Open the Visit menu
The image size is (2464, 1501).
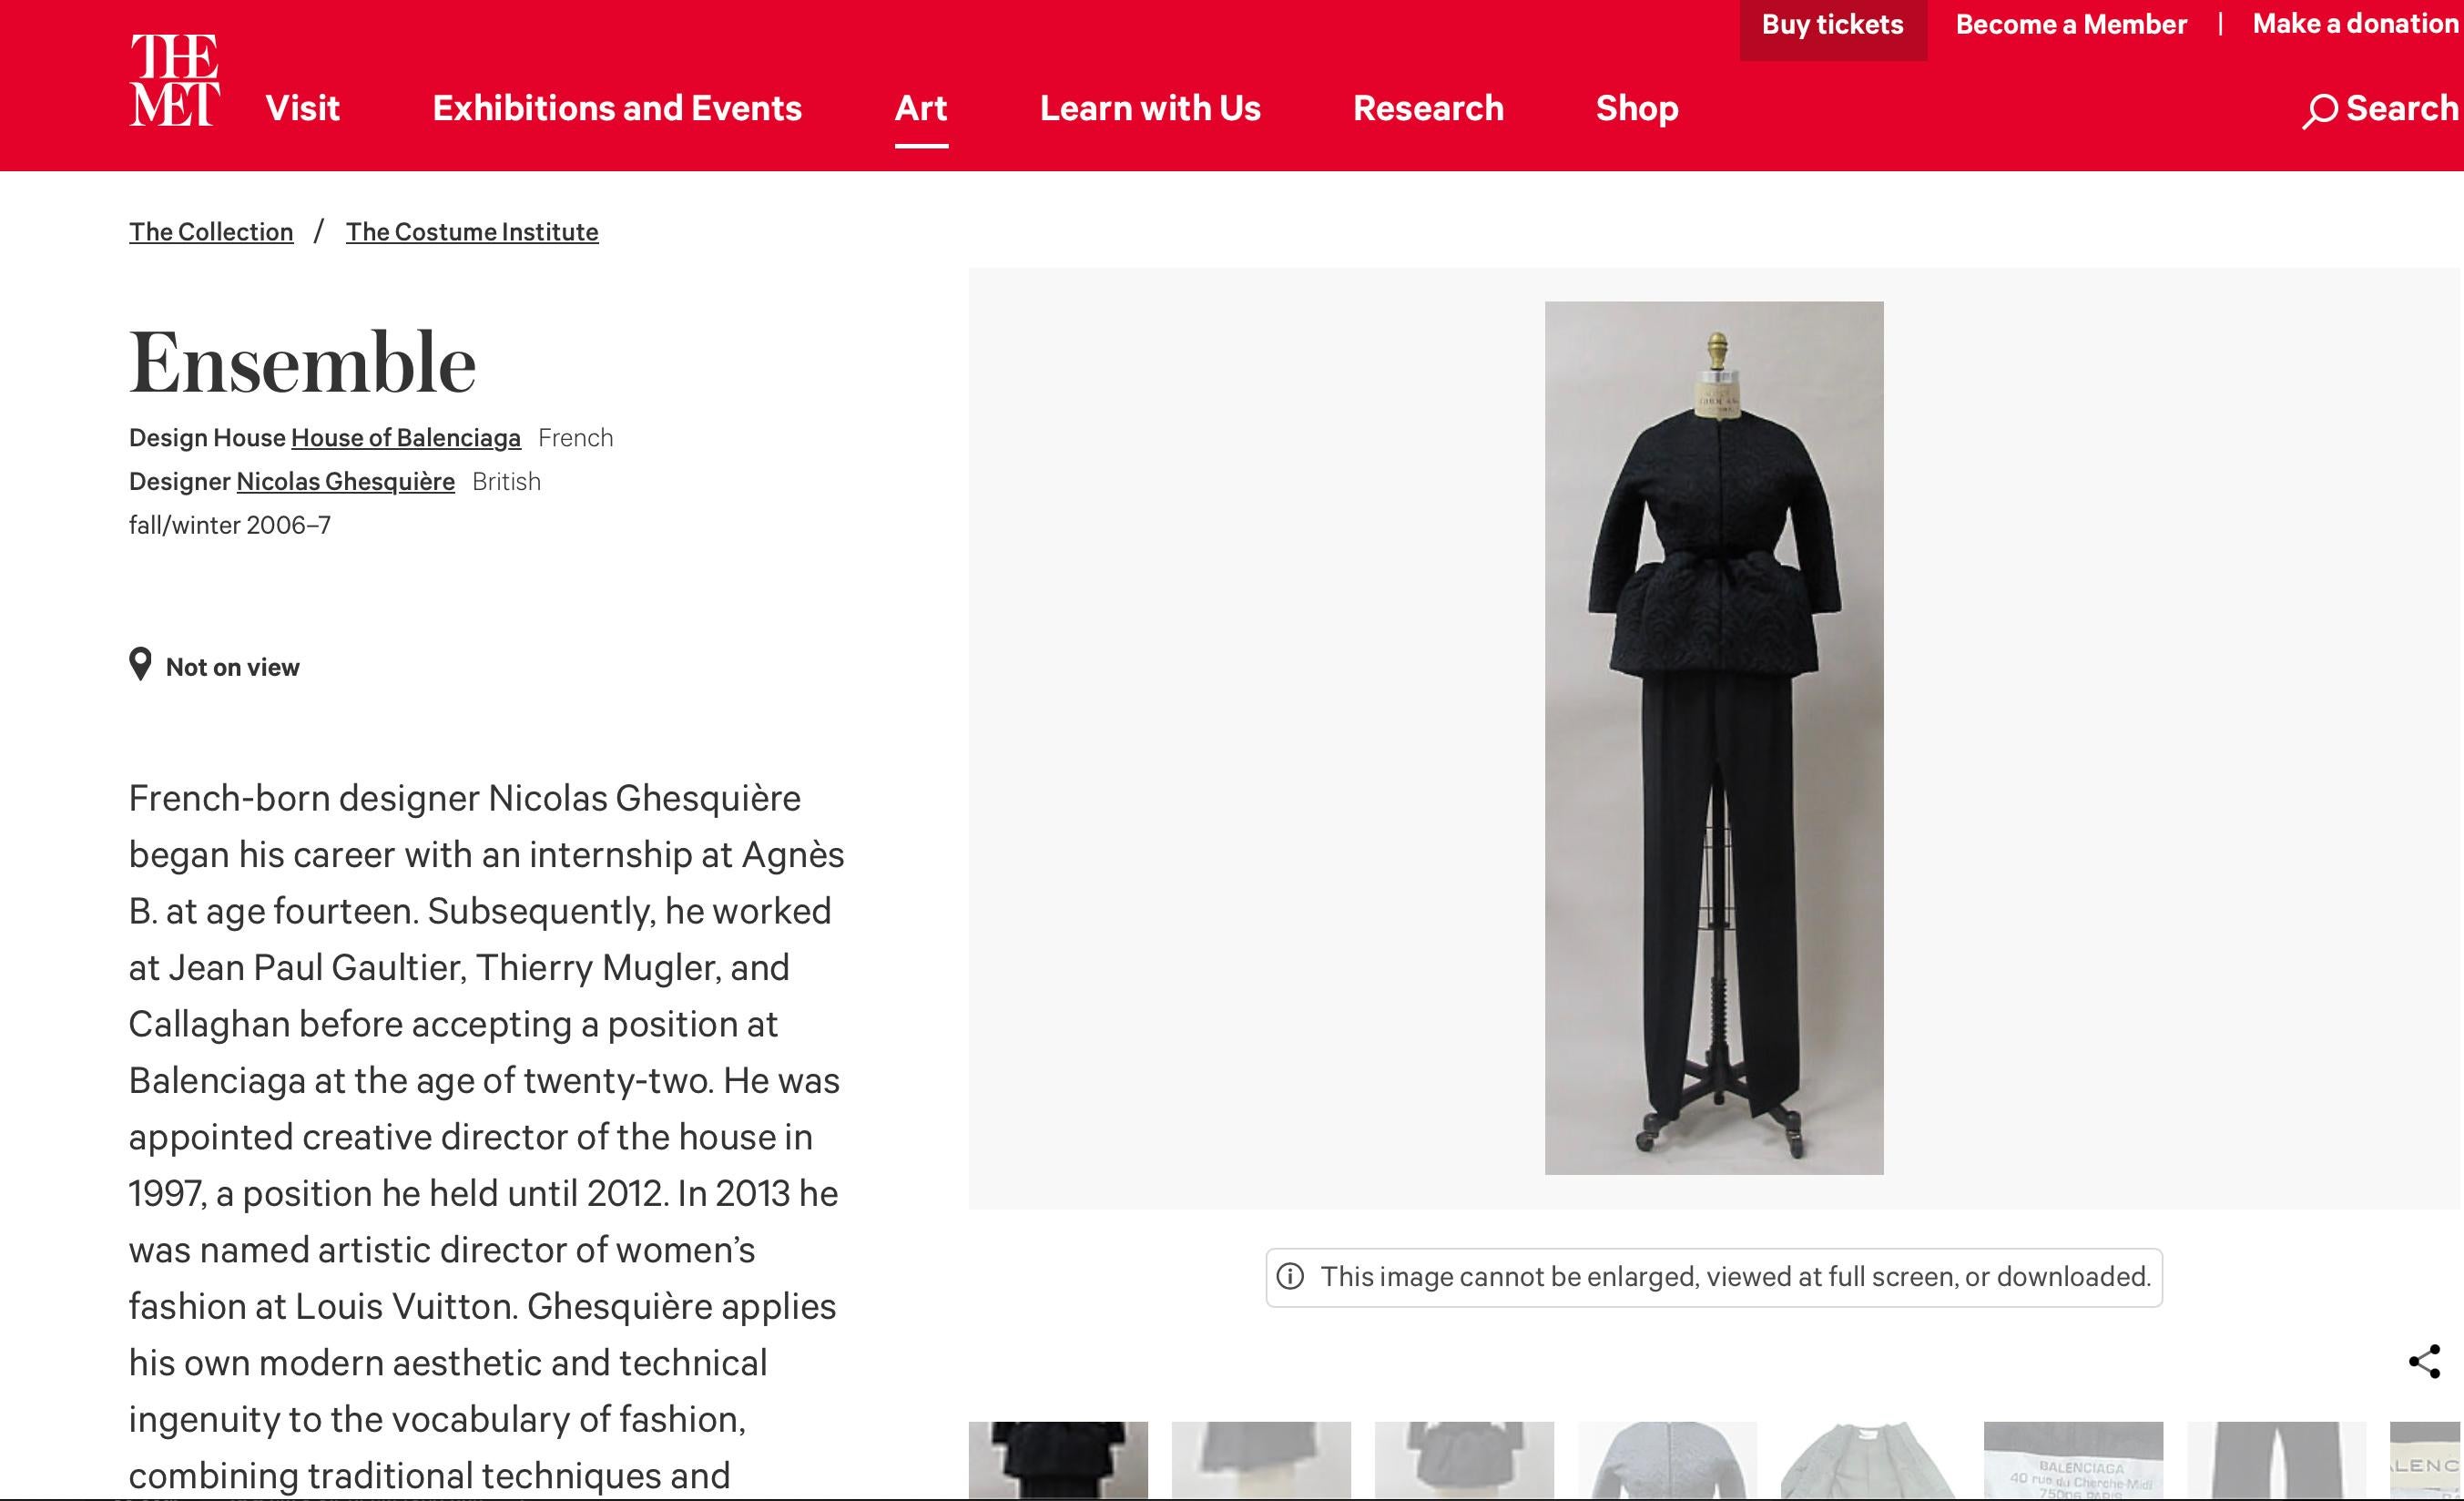[302, 108]
